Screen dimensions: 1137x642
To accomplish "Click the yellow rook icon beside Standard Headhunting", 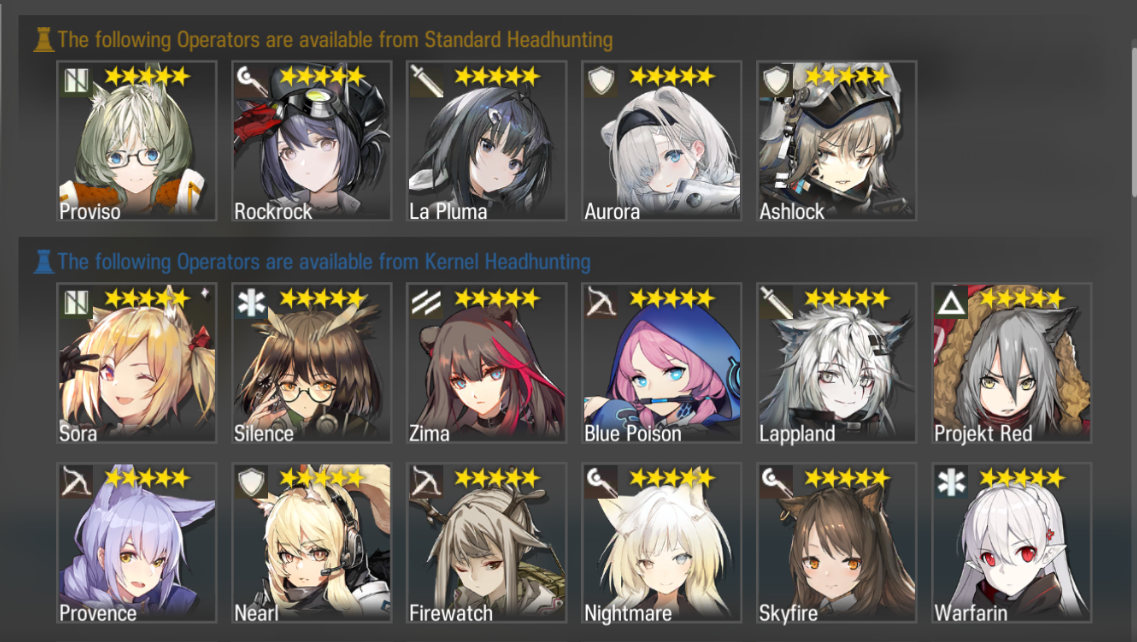I will tap(44, 39).
